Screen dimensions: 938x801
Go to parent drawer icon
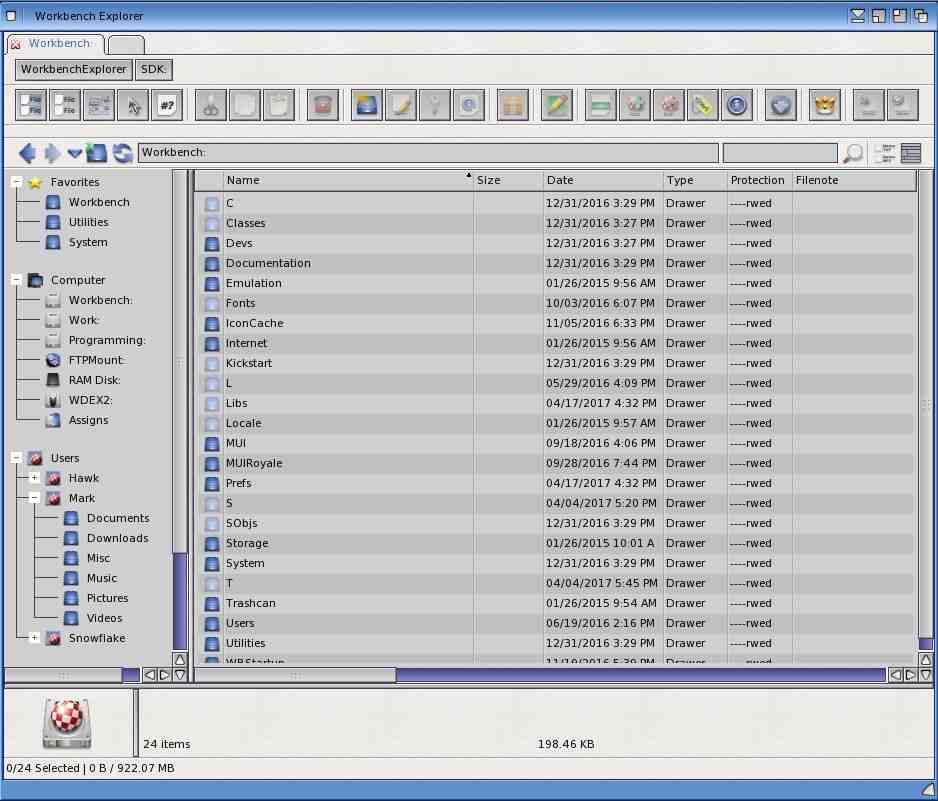click(x=96, y=153)
